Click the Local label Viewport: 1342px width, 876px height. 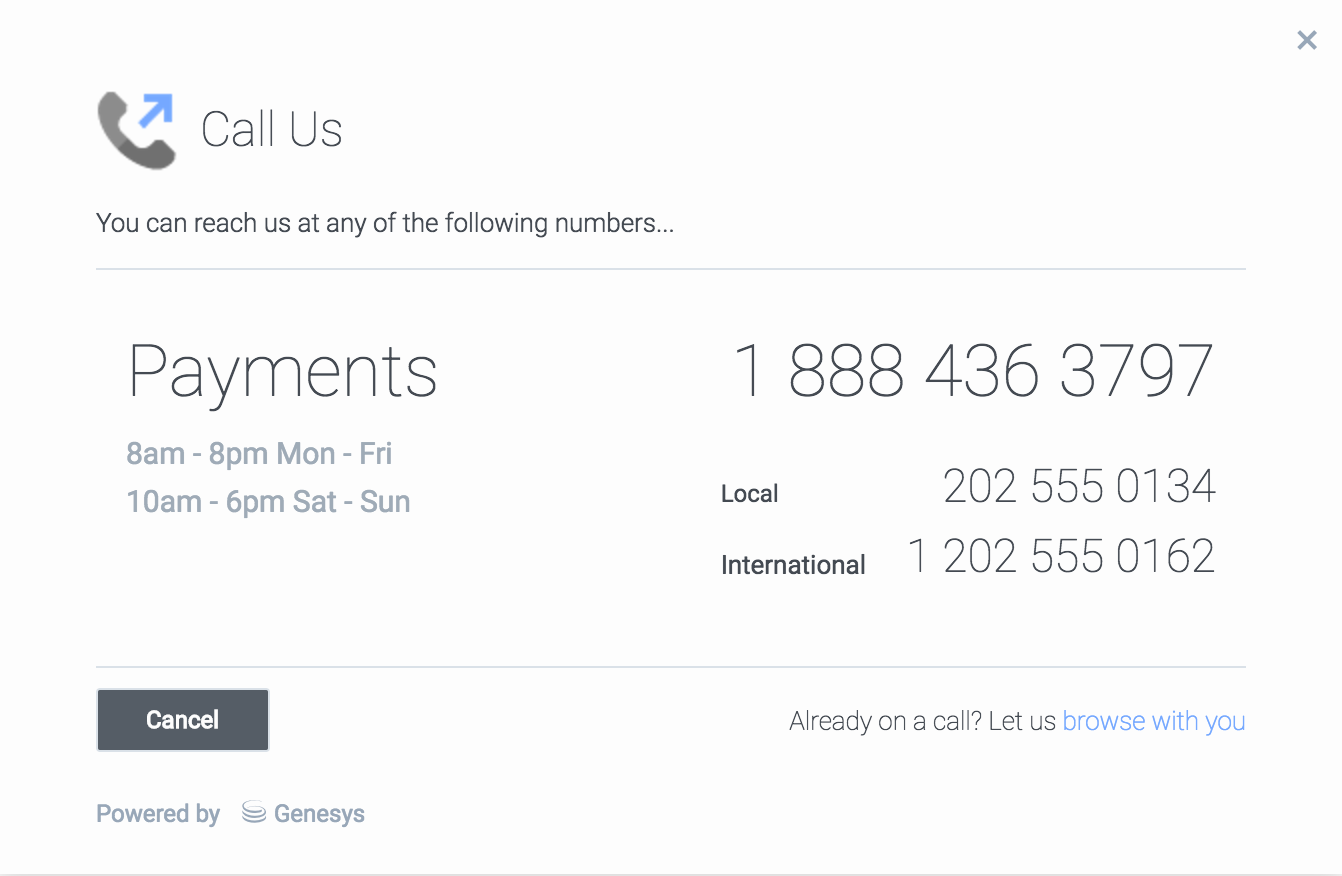tap(749, 494)
